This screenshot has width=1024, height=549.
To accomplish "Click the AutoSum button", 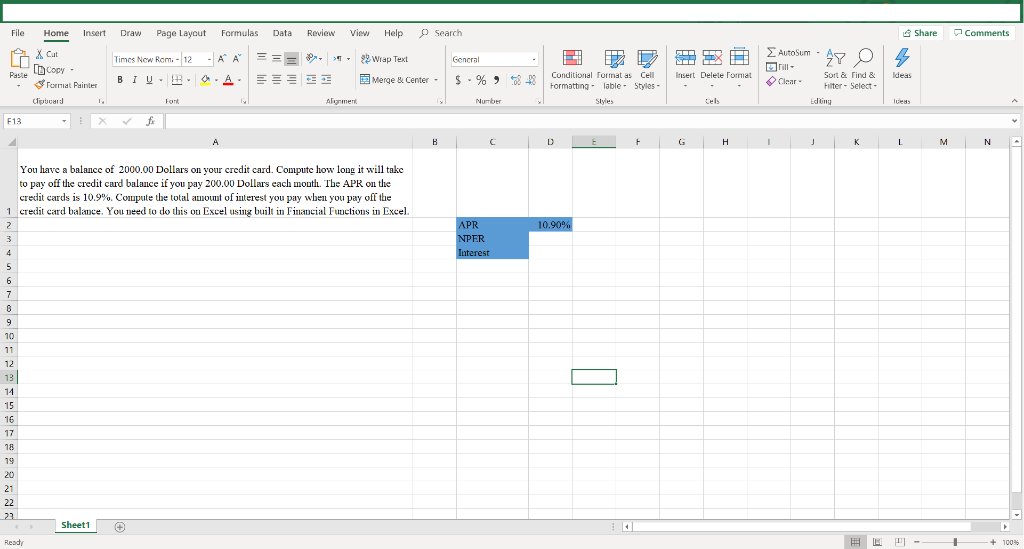I will [788, 53].
